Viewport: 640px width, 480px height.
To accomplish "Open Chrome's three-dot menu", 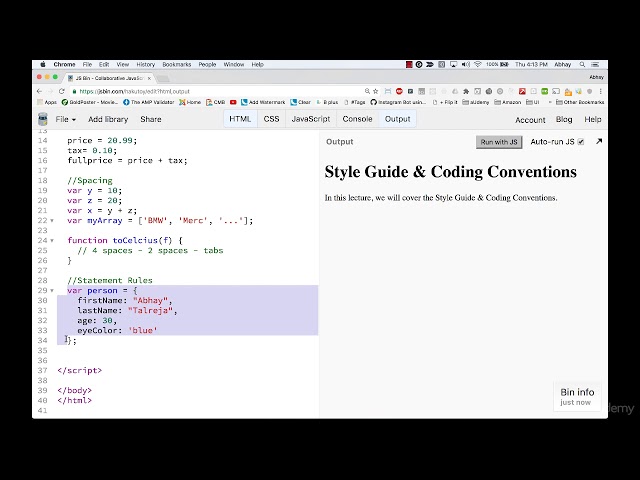I will 601,91.
